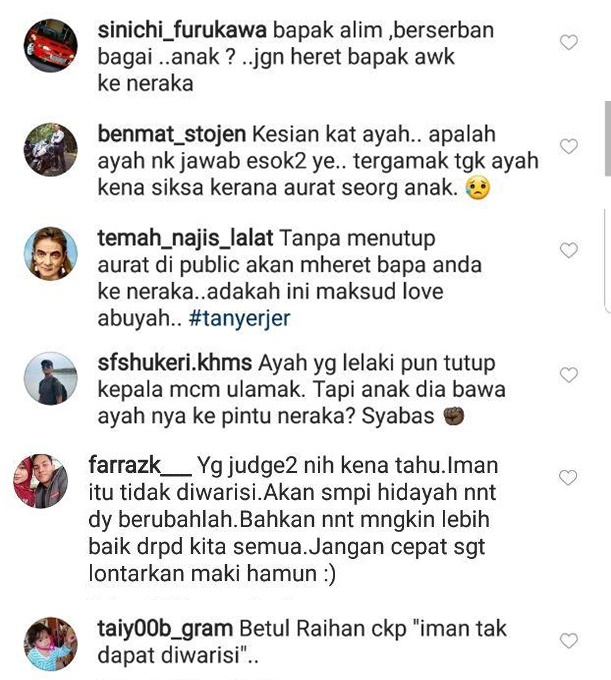Open benmat_stojen's profile picture
The width and height of the screenshot is (611, 680).
coord(51,150)
